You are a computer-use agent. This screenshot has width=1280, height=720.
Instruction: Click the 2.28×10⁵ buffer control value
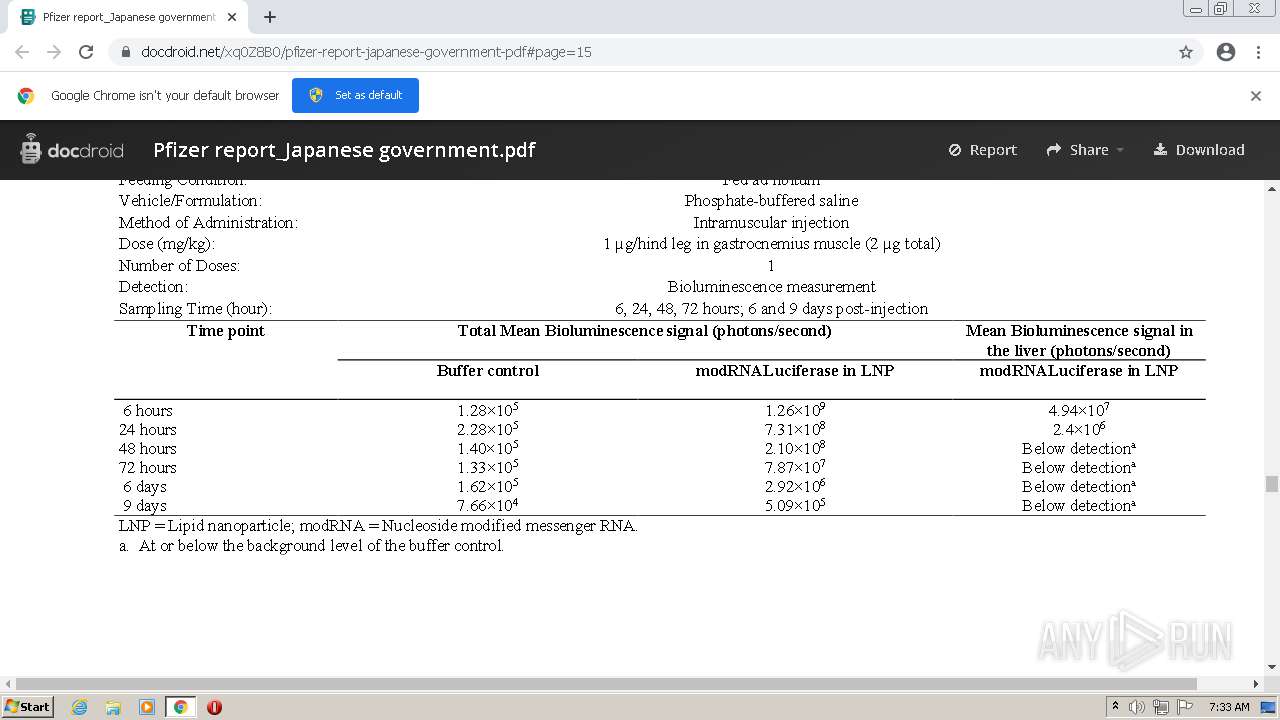point(488,429)
